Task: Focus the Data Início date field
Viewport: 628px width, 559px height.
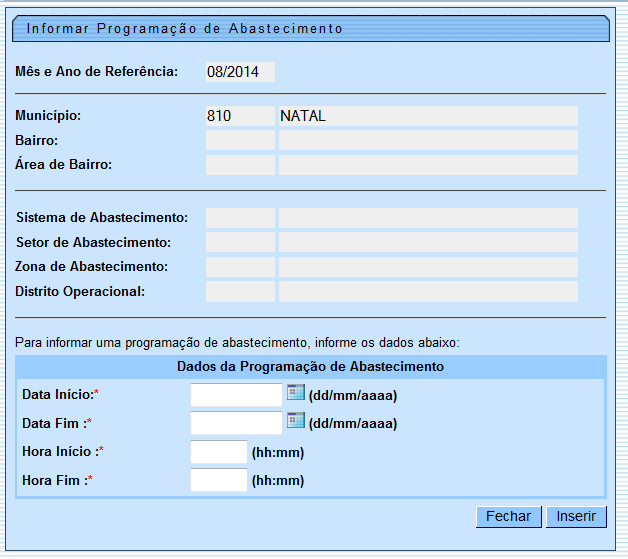Action: [x=236, y=395]
